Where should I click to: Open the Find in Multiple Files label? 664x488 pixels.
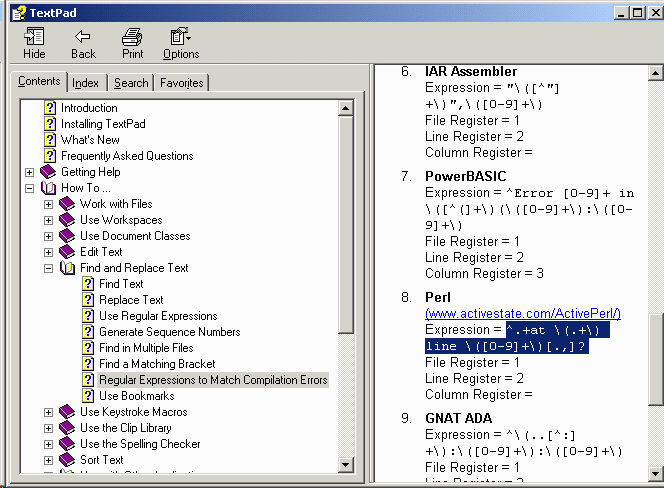[x=146, y=348]
